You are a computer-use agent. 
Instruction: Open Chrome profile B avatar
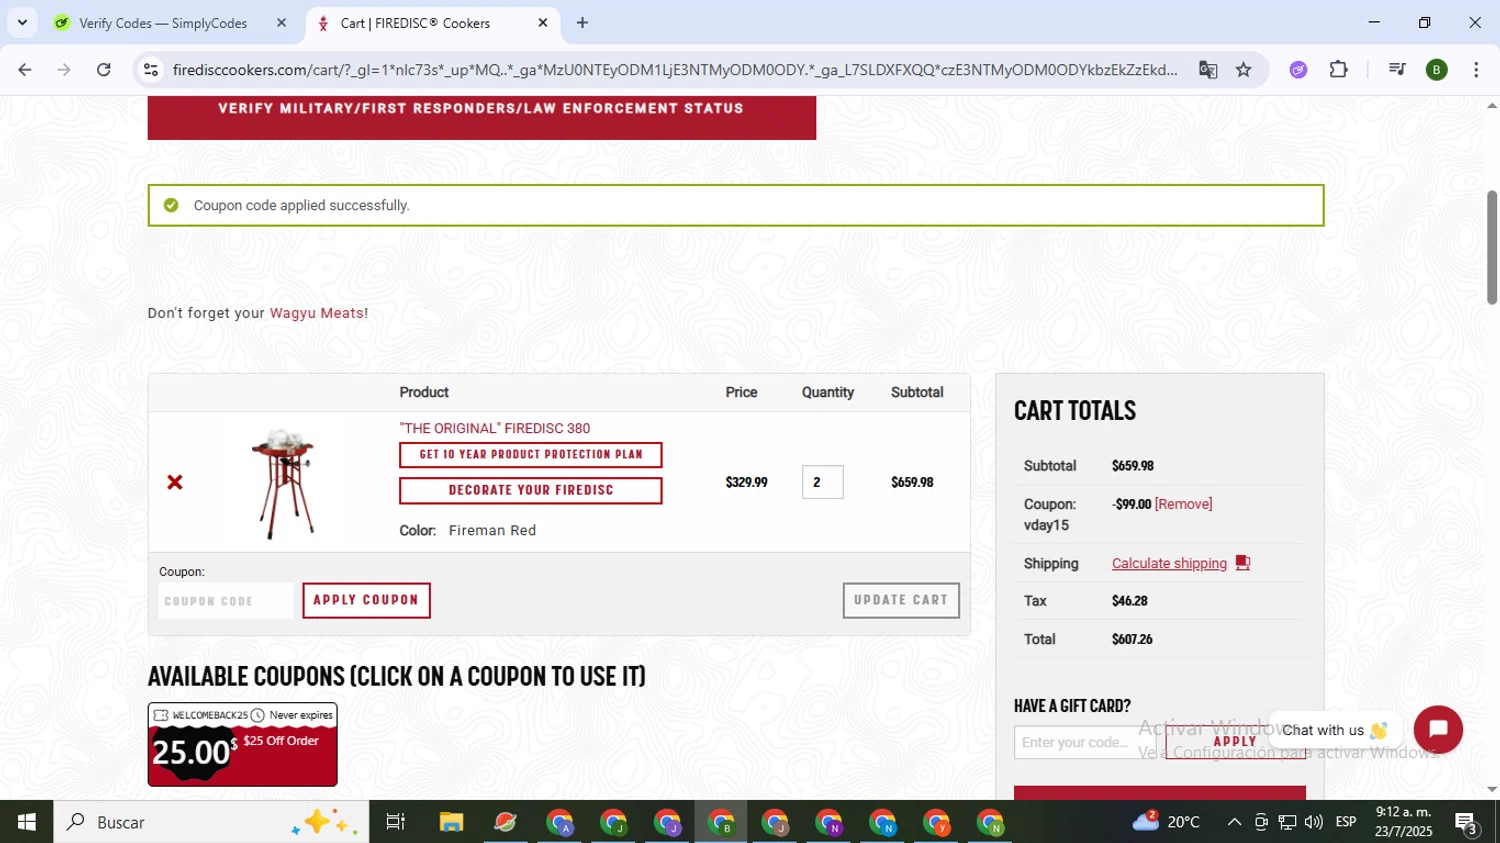(x=1437, y=70)
